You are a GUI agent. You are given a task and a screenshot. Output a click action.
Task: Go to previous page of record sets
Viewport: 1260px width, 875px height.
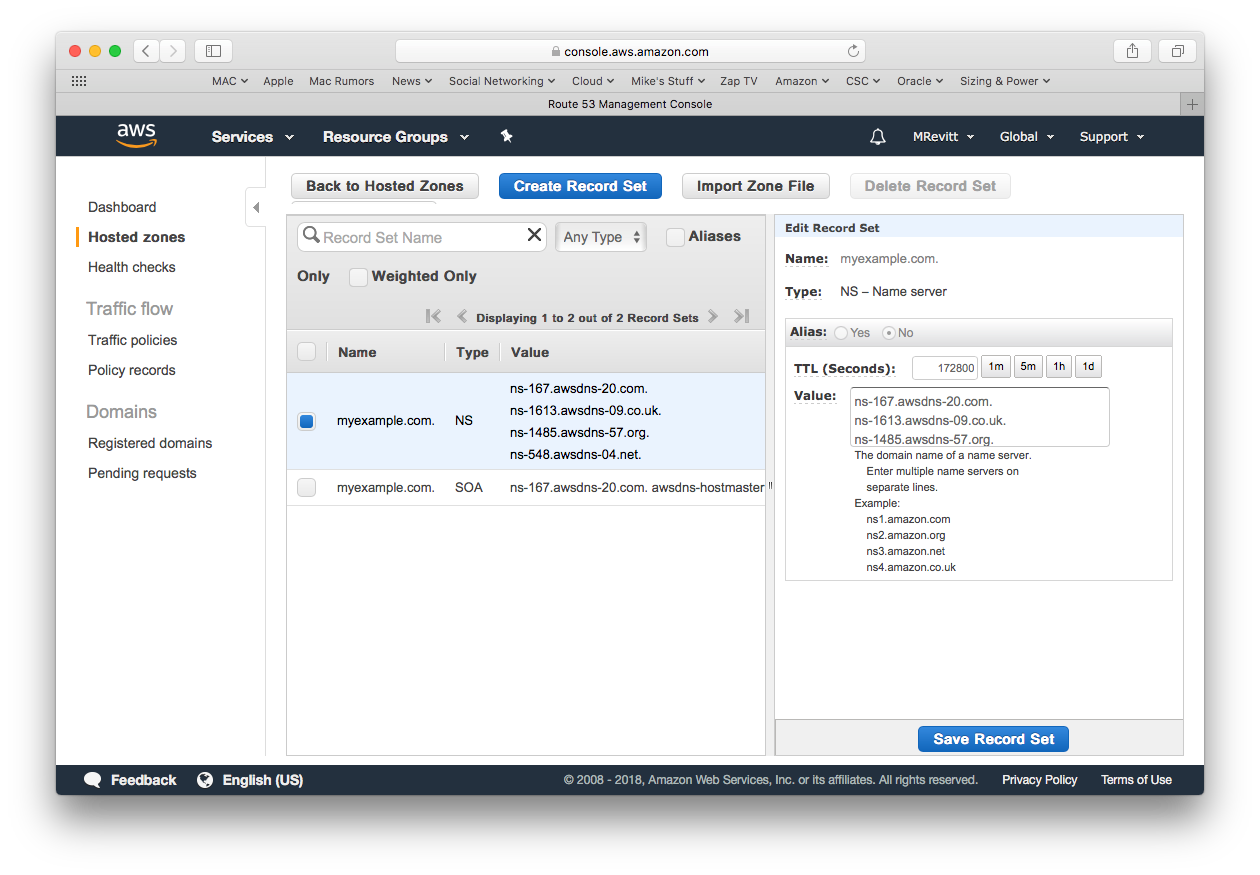coord(462,316)
